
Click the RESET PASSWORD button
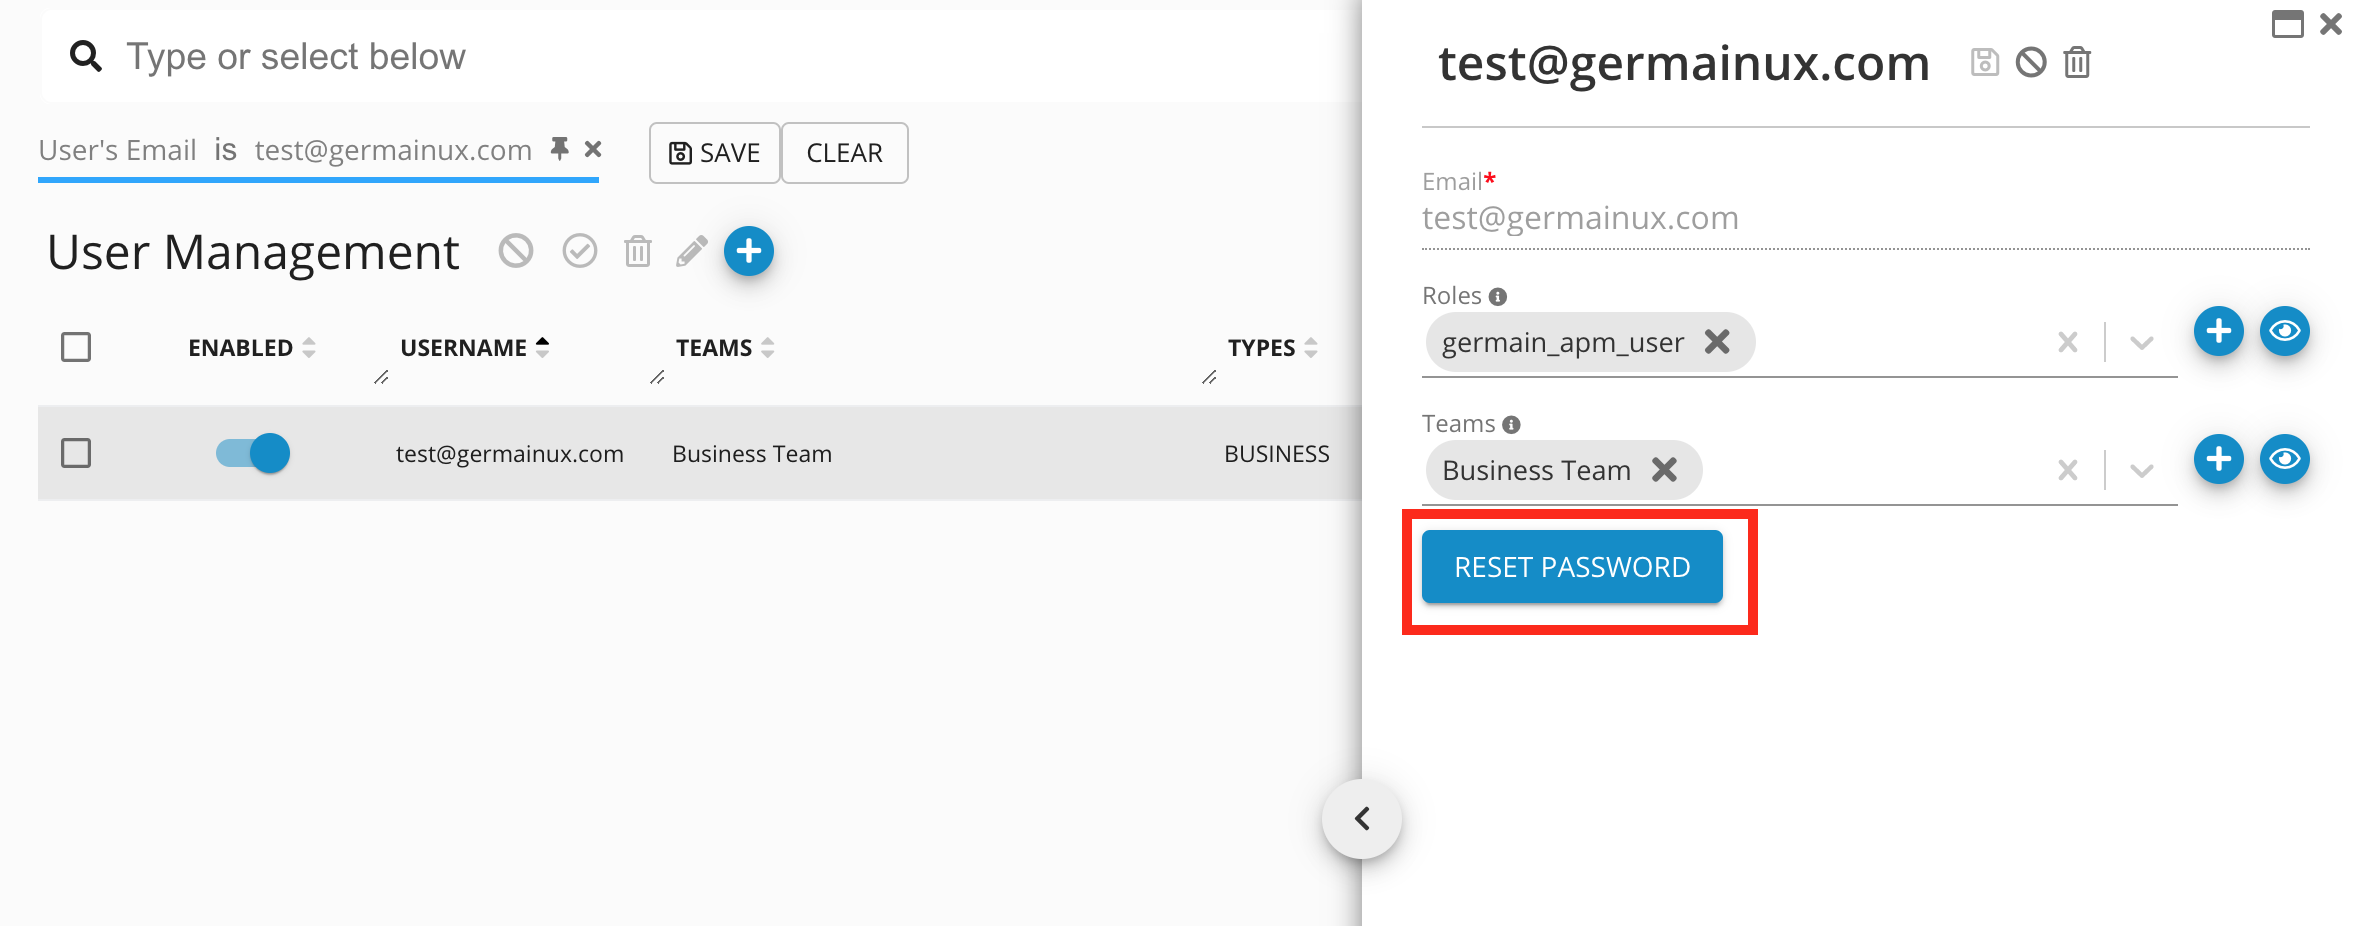point(1571,567)
